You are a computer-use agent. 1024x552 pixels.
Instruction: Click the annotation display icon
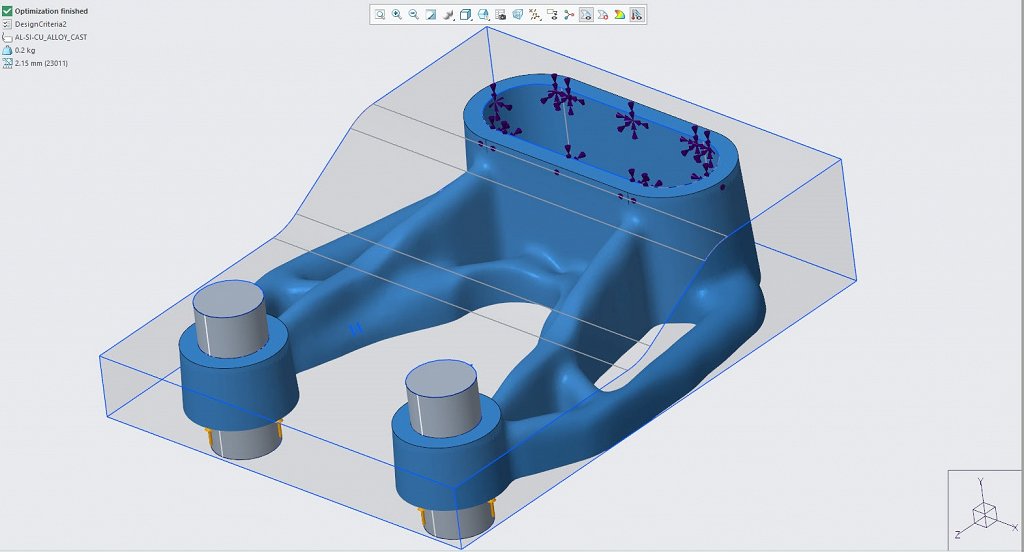point(552,15)
